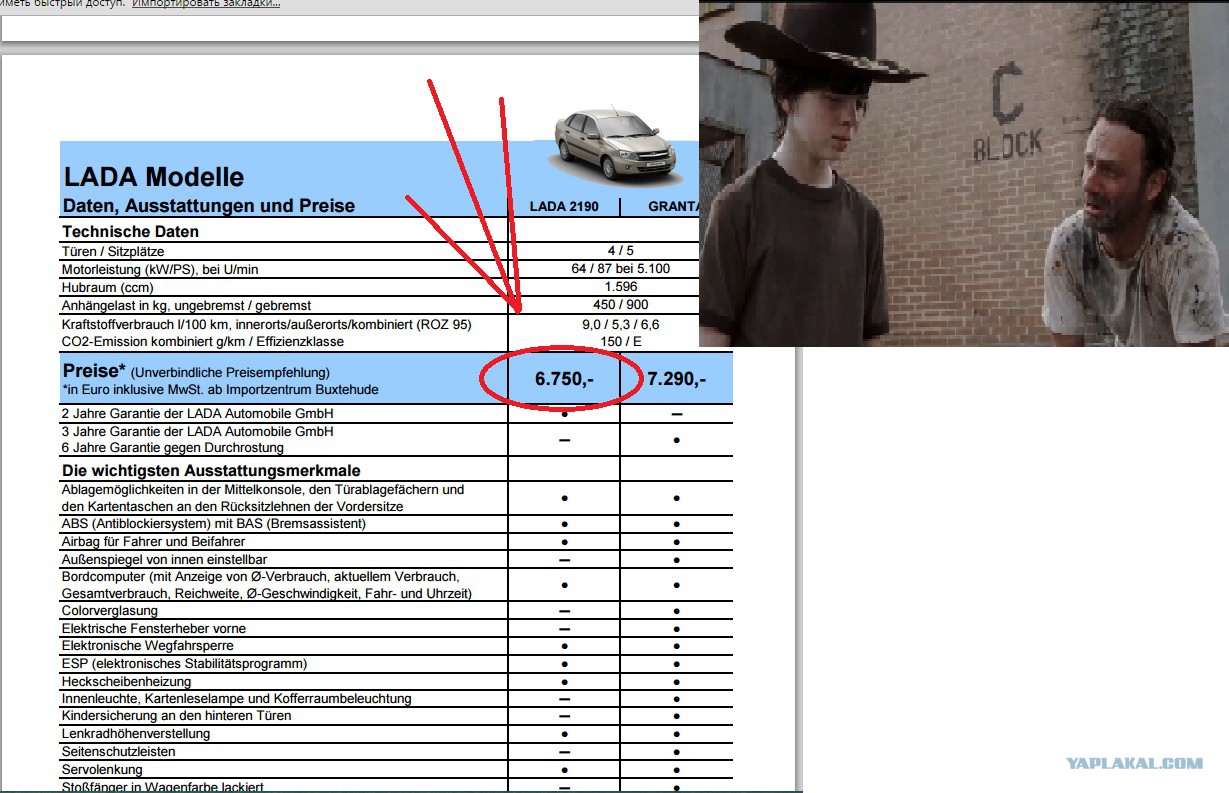Select consumption value '9,0 / 5,3 / 6,6'
Image resolution: width=1229 pixels, height=793 pixels.
coord(621,325)
